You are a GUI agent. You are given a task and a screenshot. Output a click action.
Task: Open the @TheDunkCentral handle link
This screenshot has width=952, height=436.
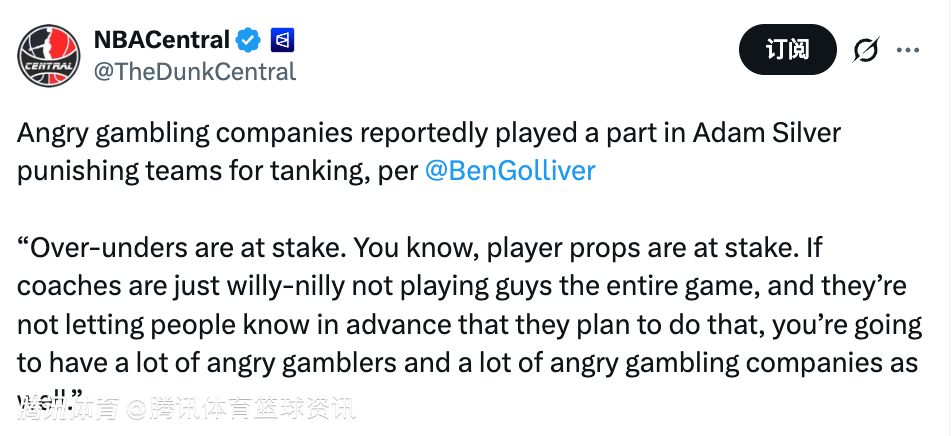[x=194, y=72]
